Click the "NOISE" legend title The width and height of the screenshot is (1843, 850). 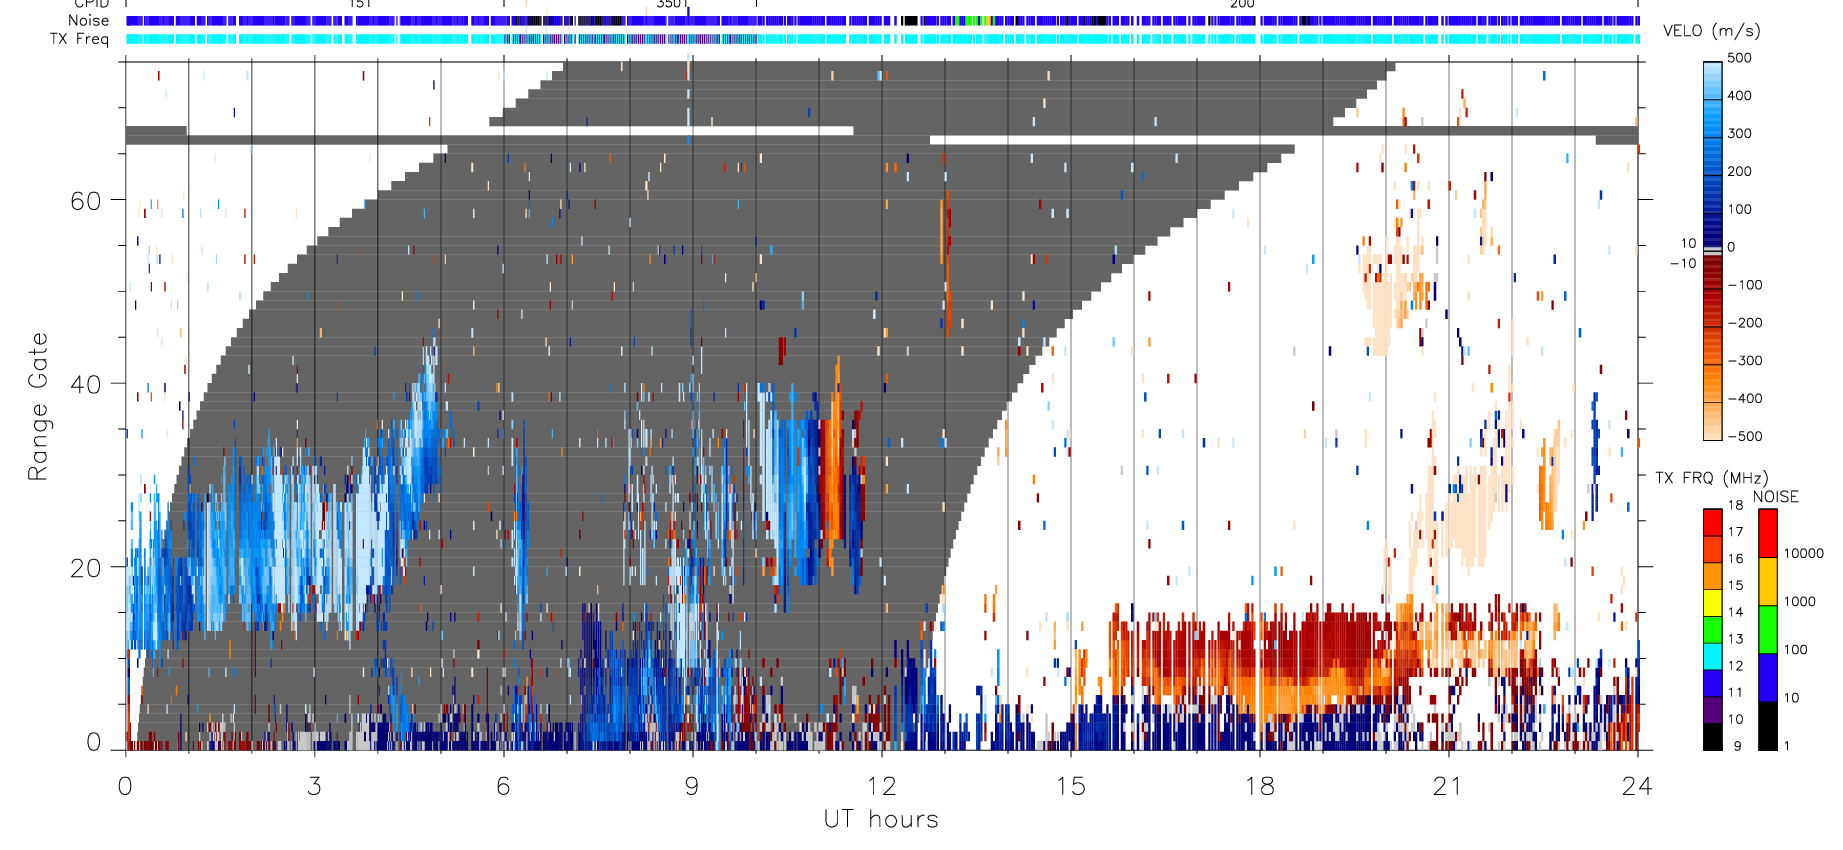(x=1775, y=496)
